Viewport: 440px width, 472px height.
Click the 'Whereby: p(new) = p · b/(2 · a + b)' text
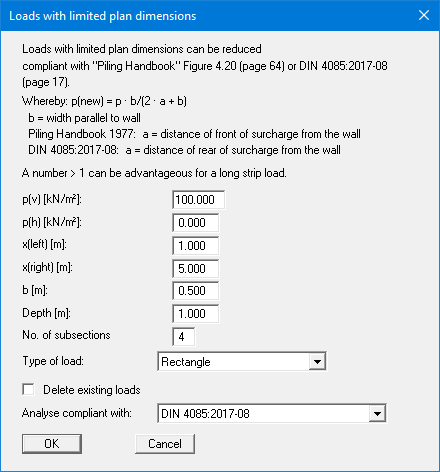pos(104,101)
